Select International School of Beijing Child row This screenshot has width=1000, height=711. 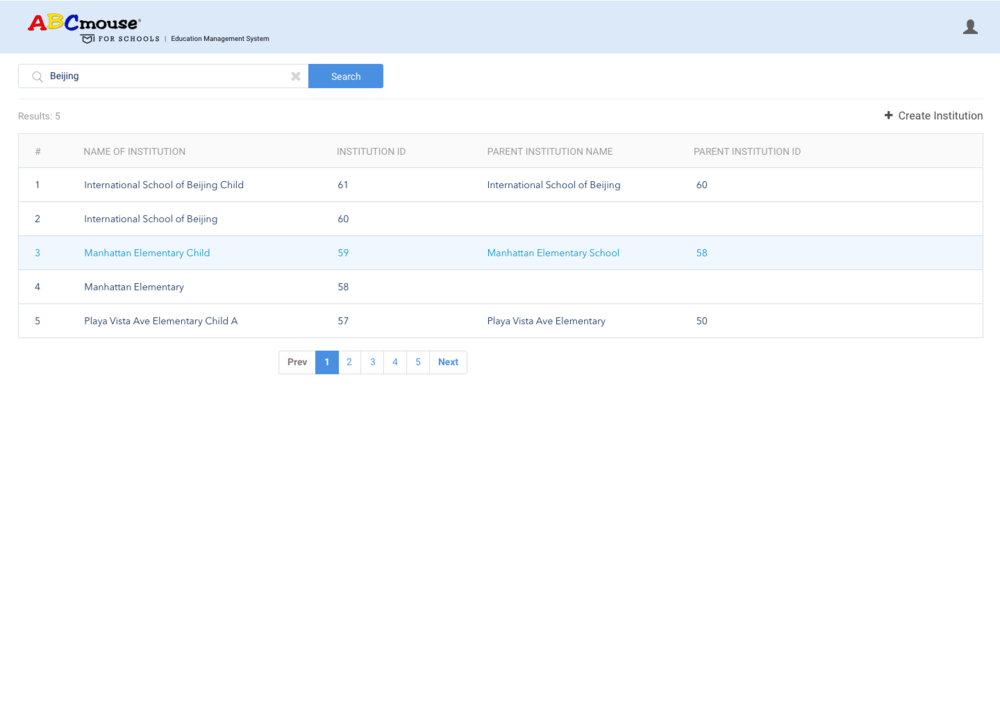click(x=164, y=185)
